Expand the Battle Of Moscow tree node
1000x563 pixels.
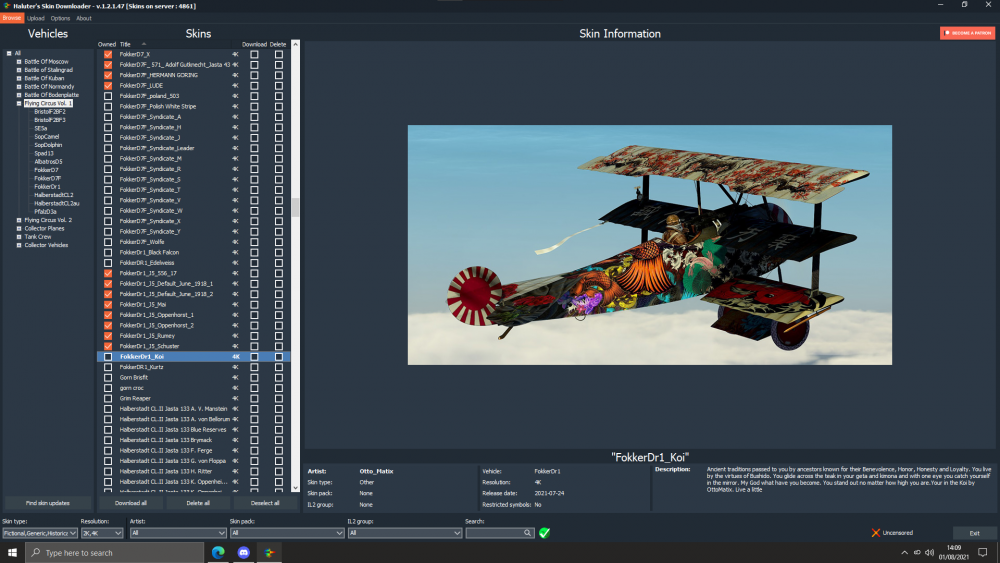[18, 62]
